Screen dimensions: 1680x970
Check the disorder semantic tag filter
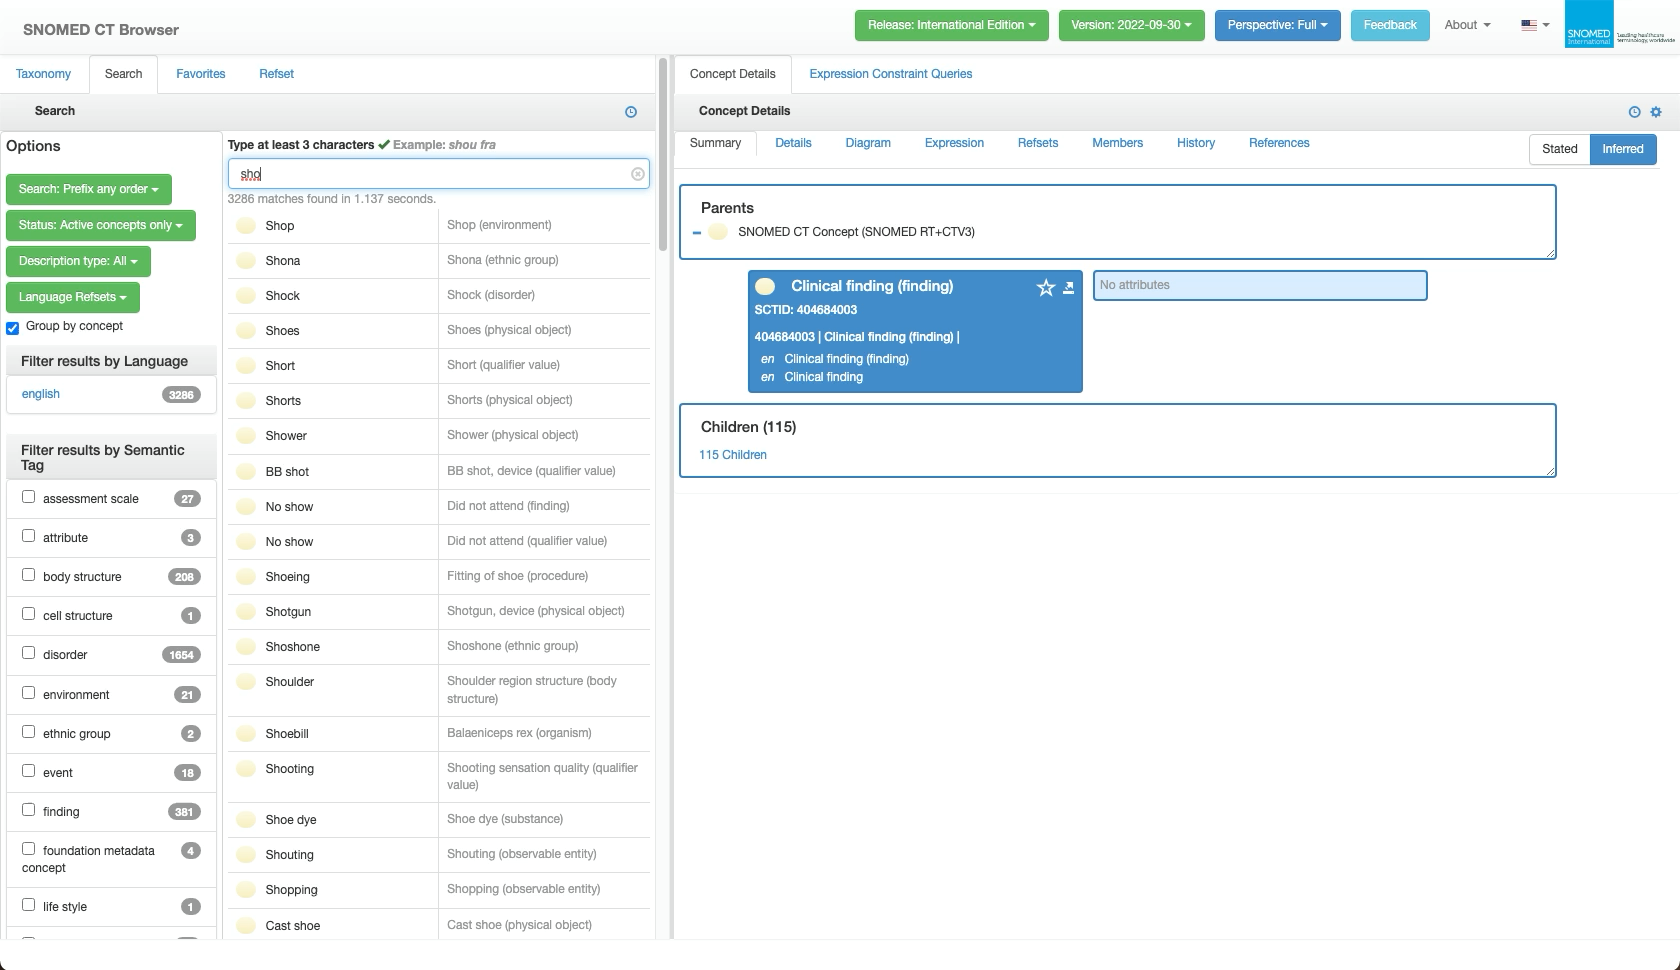tap(29, 653)
